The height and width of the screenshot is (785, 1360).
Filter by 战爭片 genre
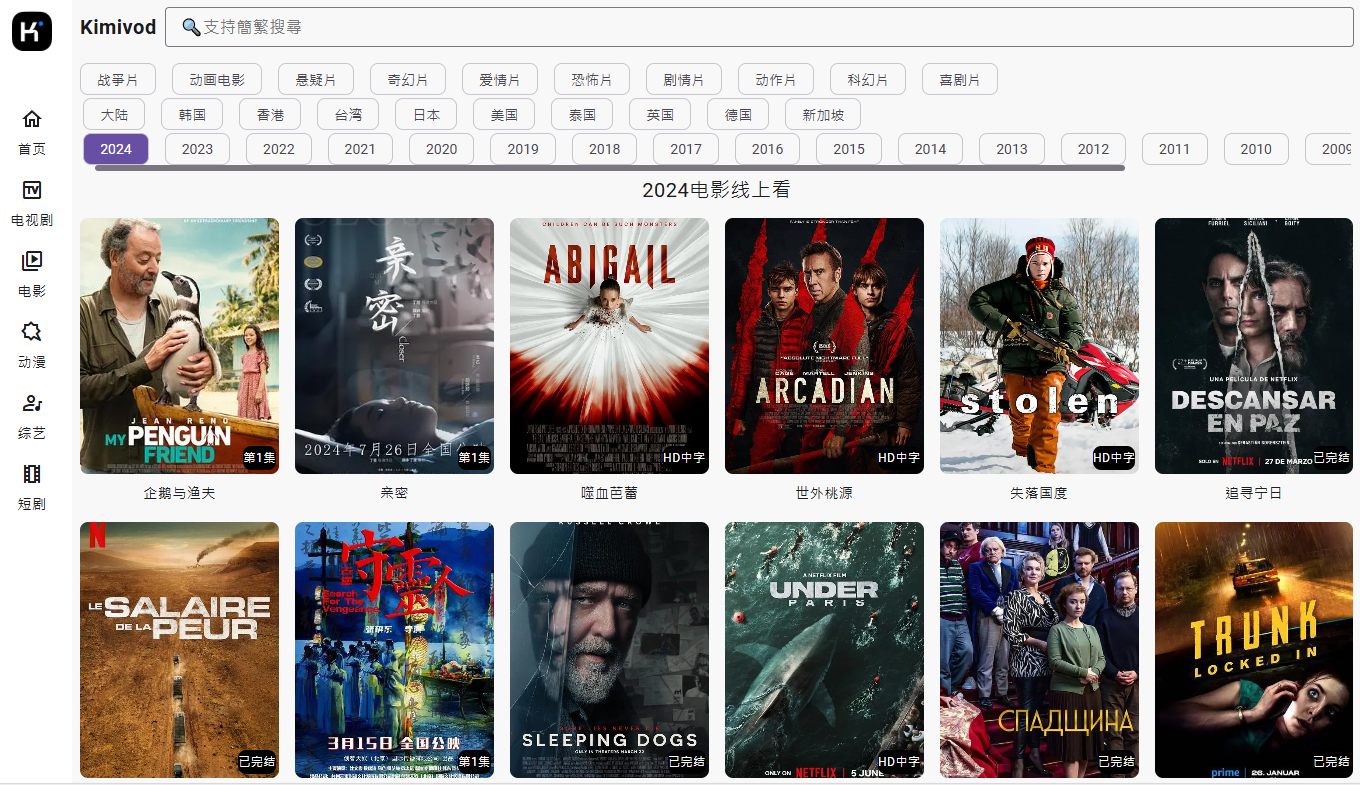tap(118, 79)
